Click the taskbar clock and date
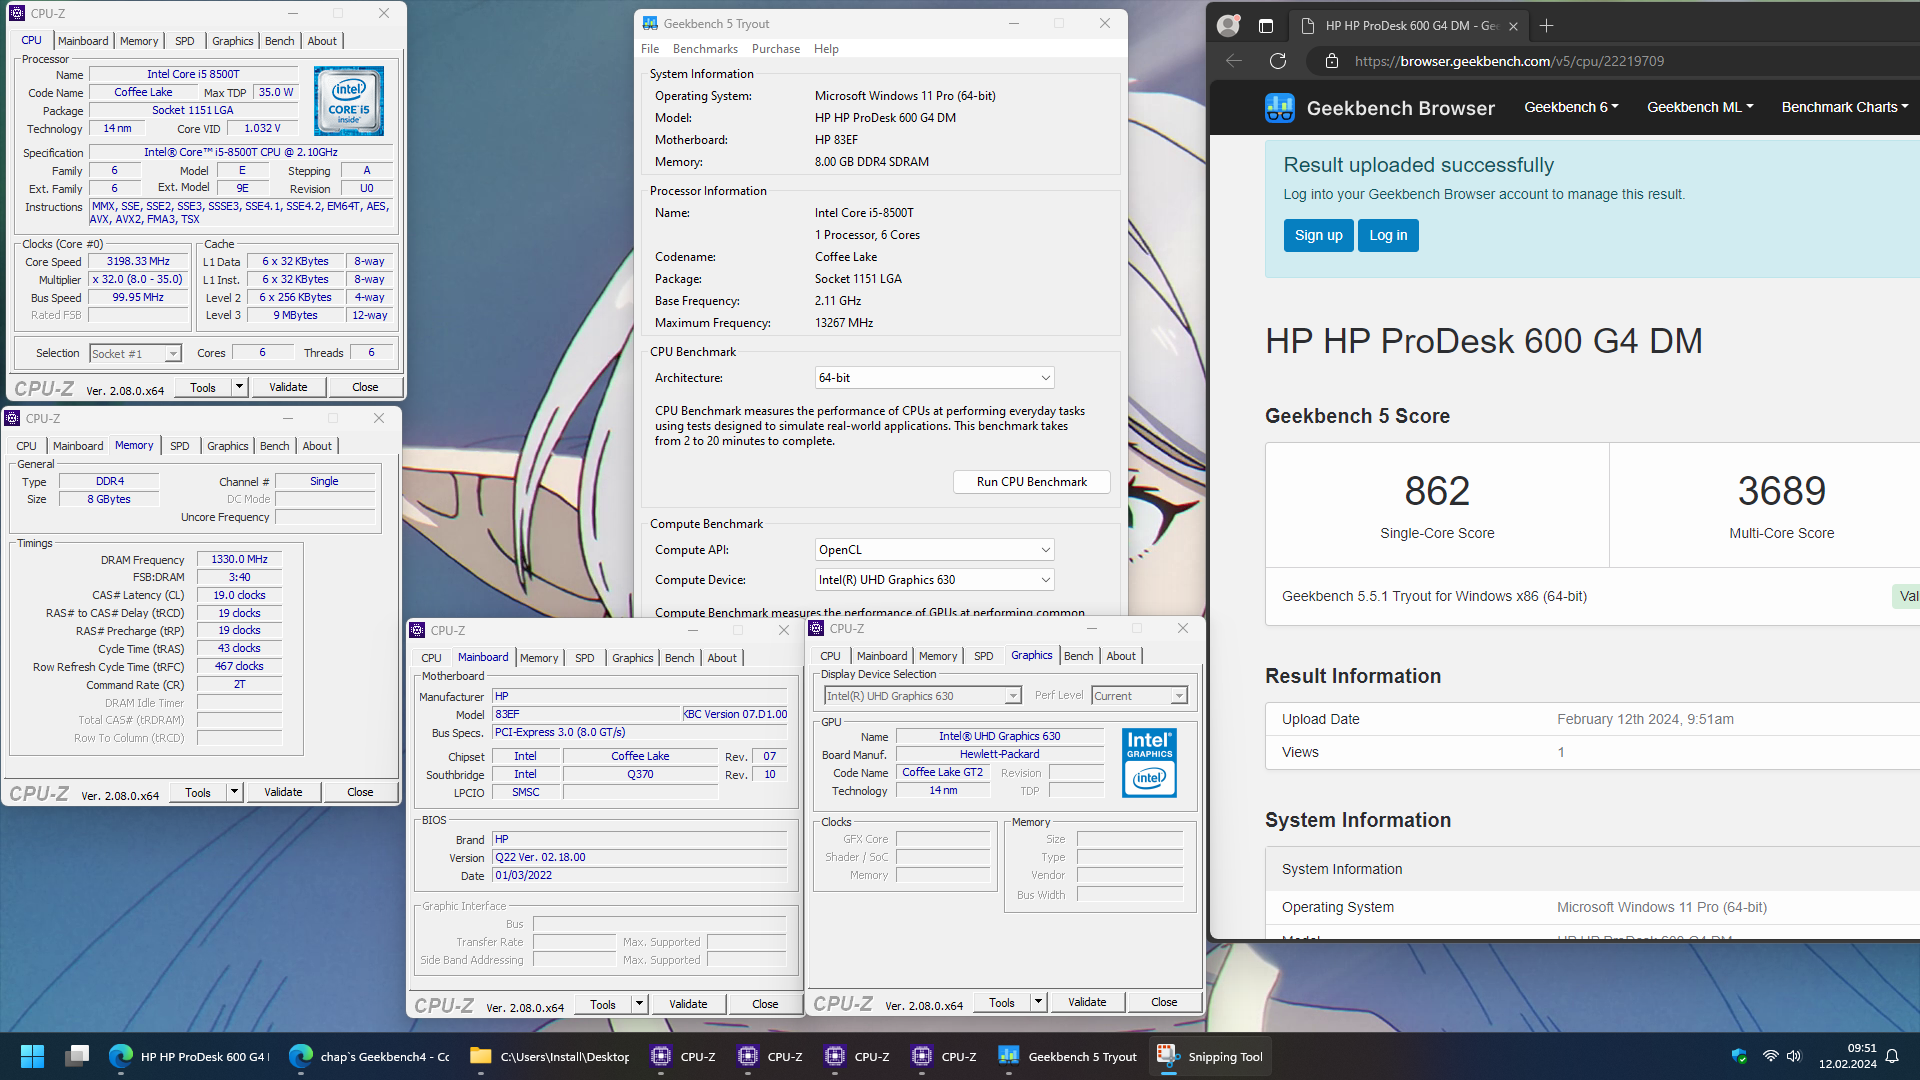This screenshot has height=1080, width=1920. click(1848, 1056)
